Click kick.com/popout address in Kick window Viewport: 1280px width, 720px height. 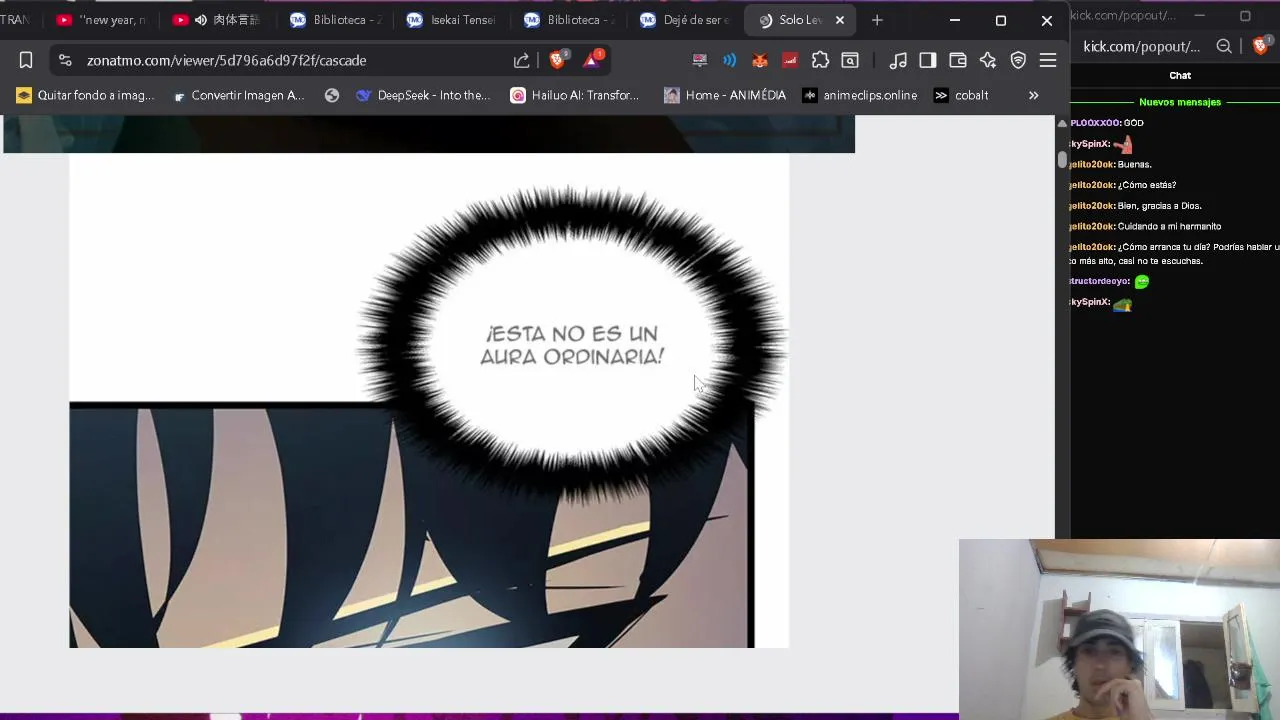click(x=1141, y=46)
